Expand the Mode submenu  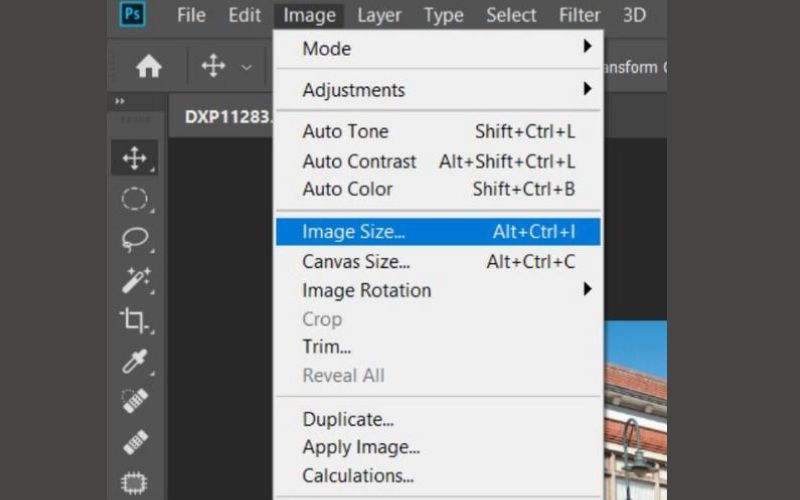[x=438, y=48]
